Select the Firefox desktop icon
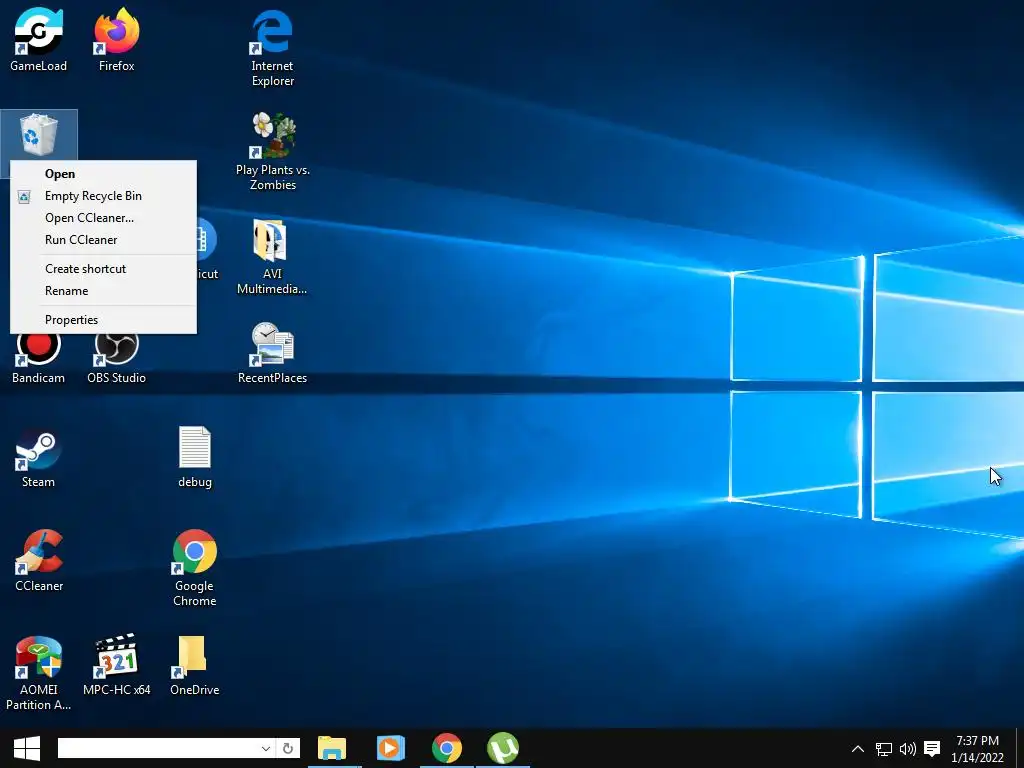Image resolution: width=1024 pixels, height=768 pixels. 116,39
